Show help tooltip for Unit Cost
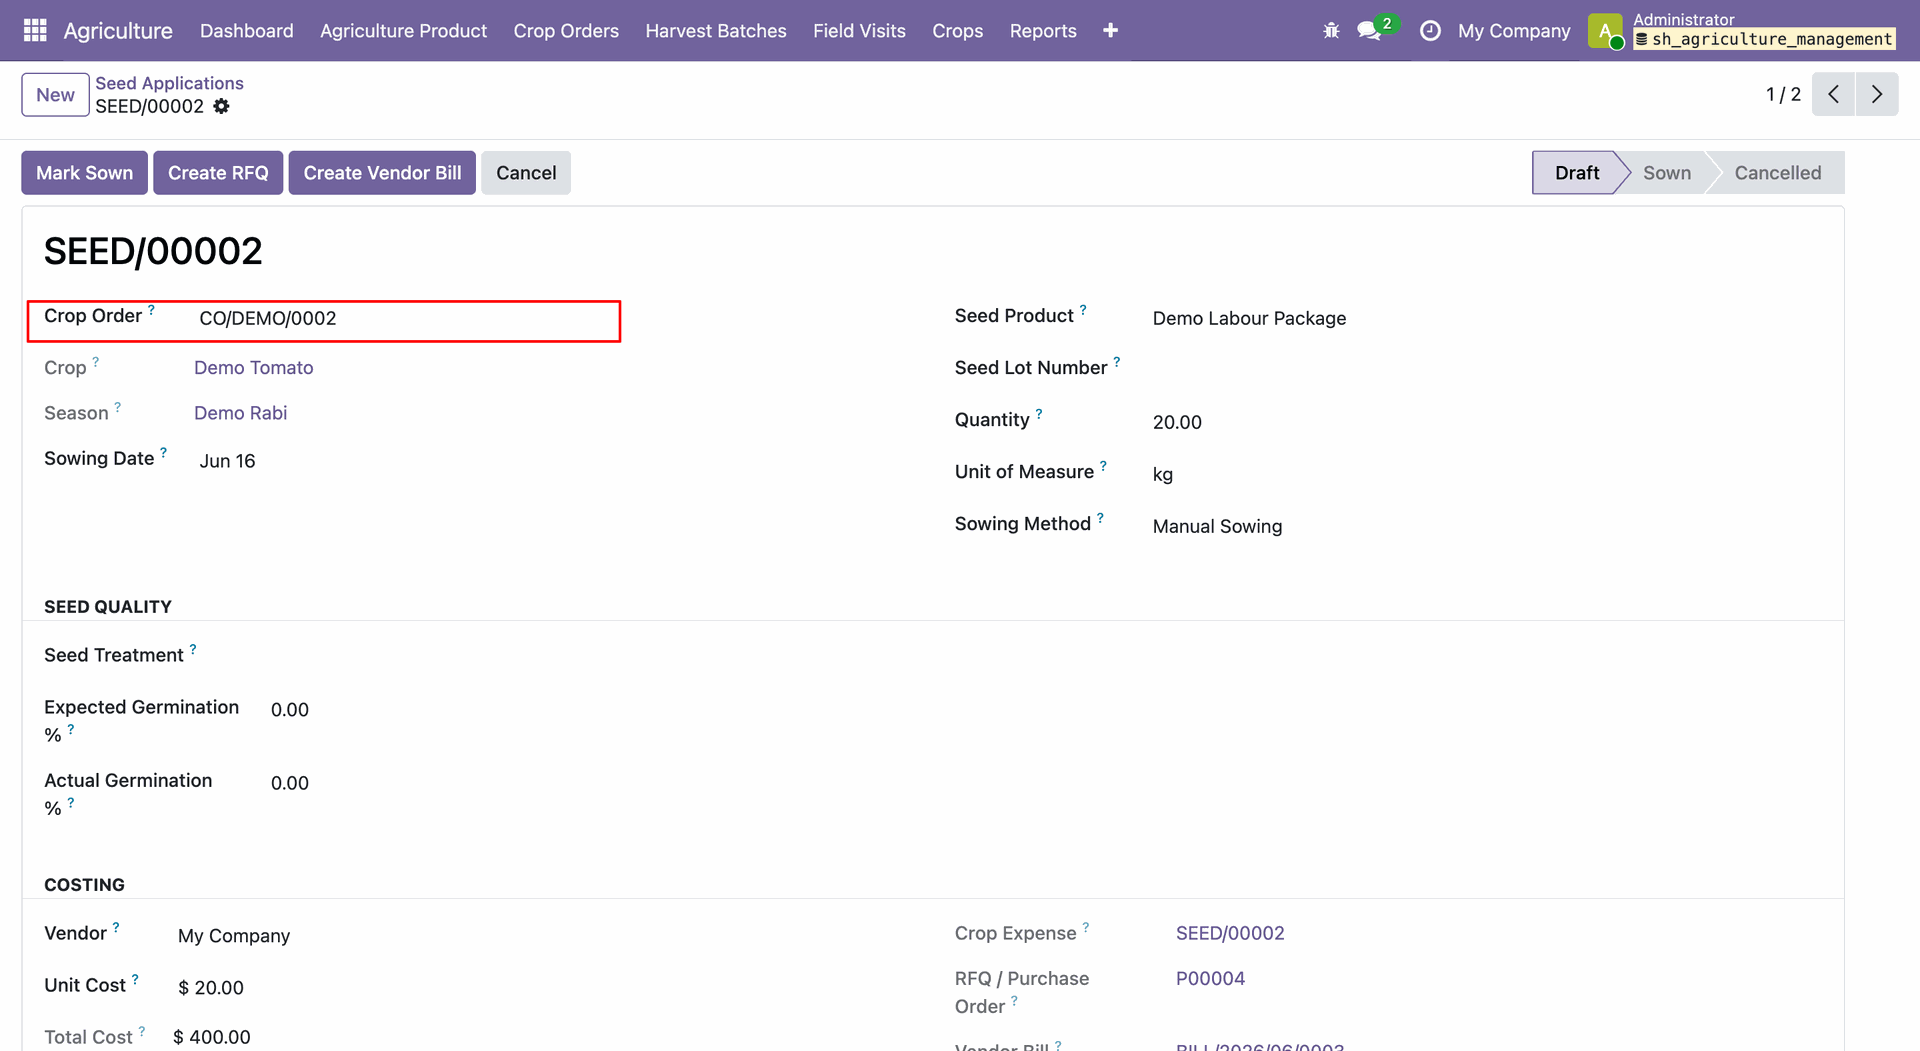The image size is (1920, 1051). (x=135, y=979)
